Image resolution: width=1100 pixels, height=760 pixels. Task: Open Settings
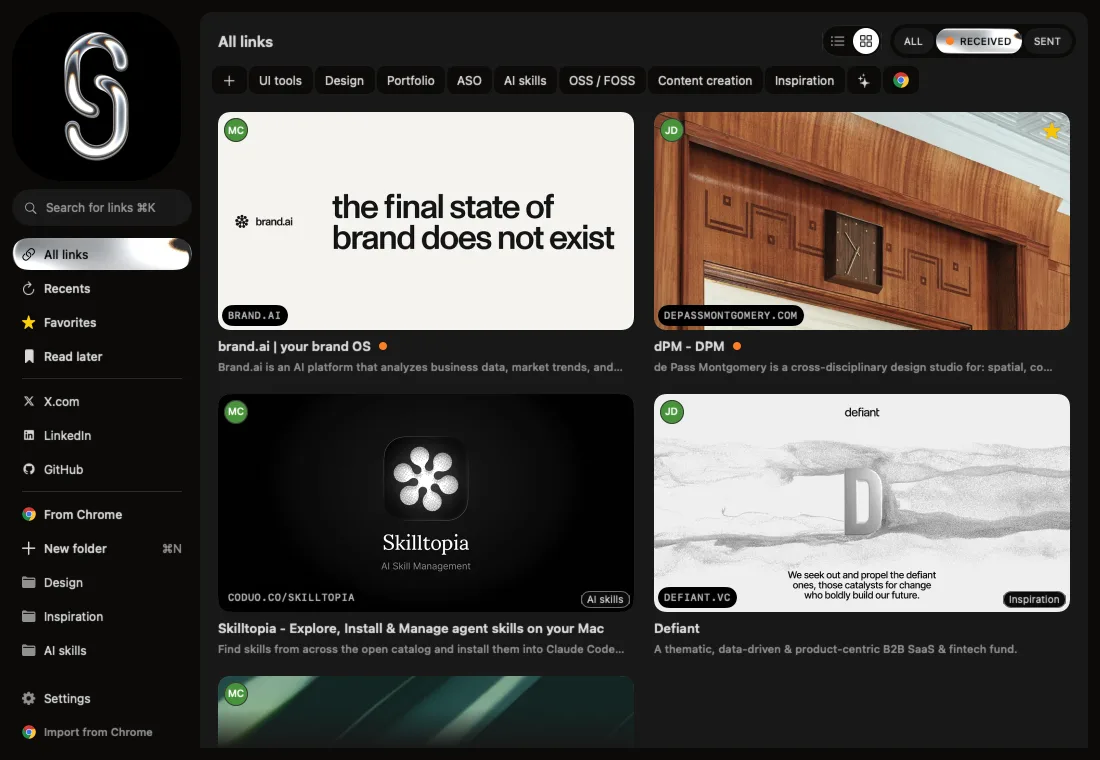click(102, 698)
